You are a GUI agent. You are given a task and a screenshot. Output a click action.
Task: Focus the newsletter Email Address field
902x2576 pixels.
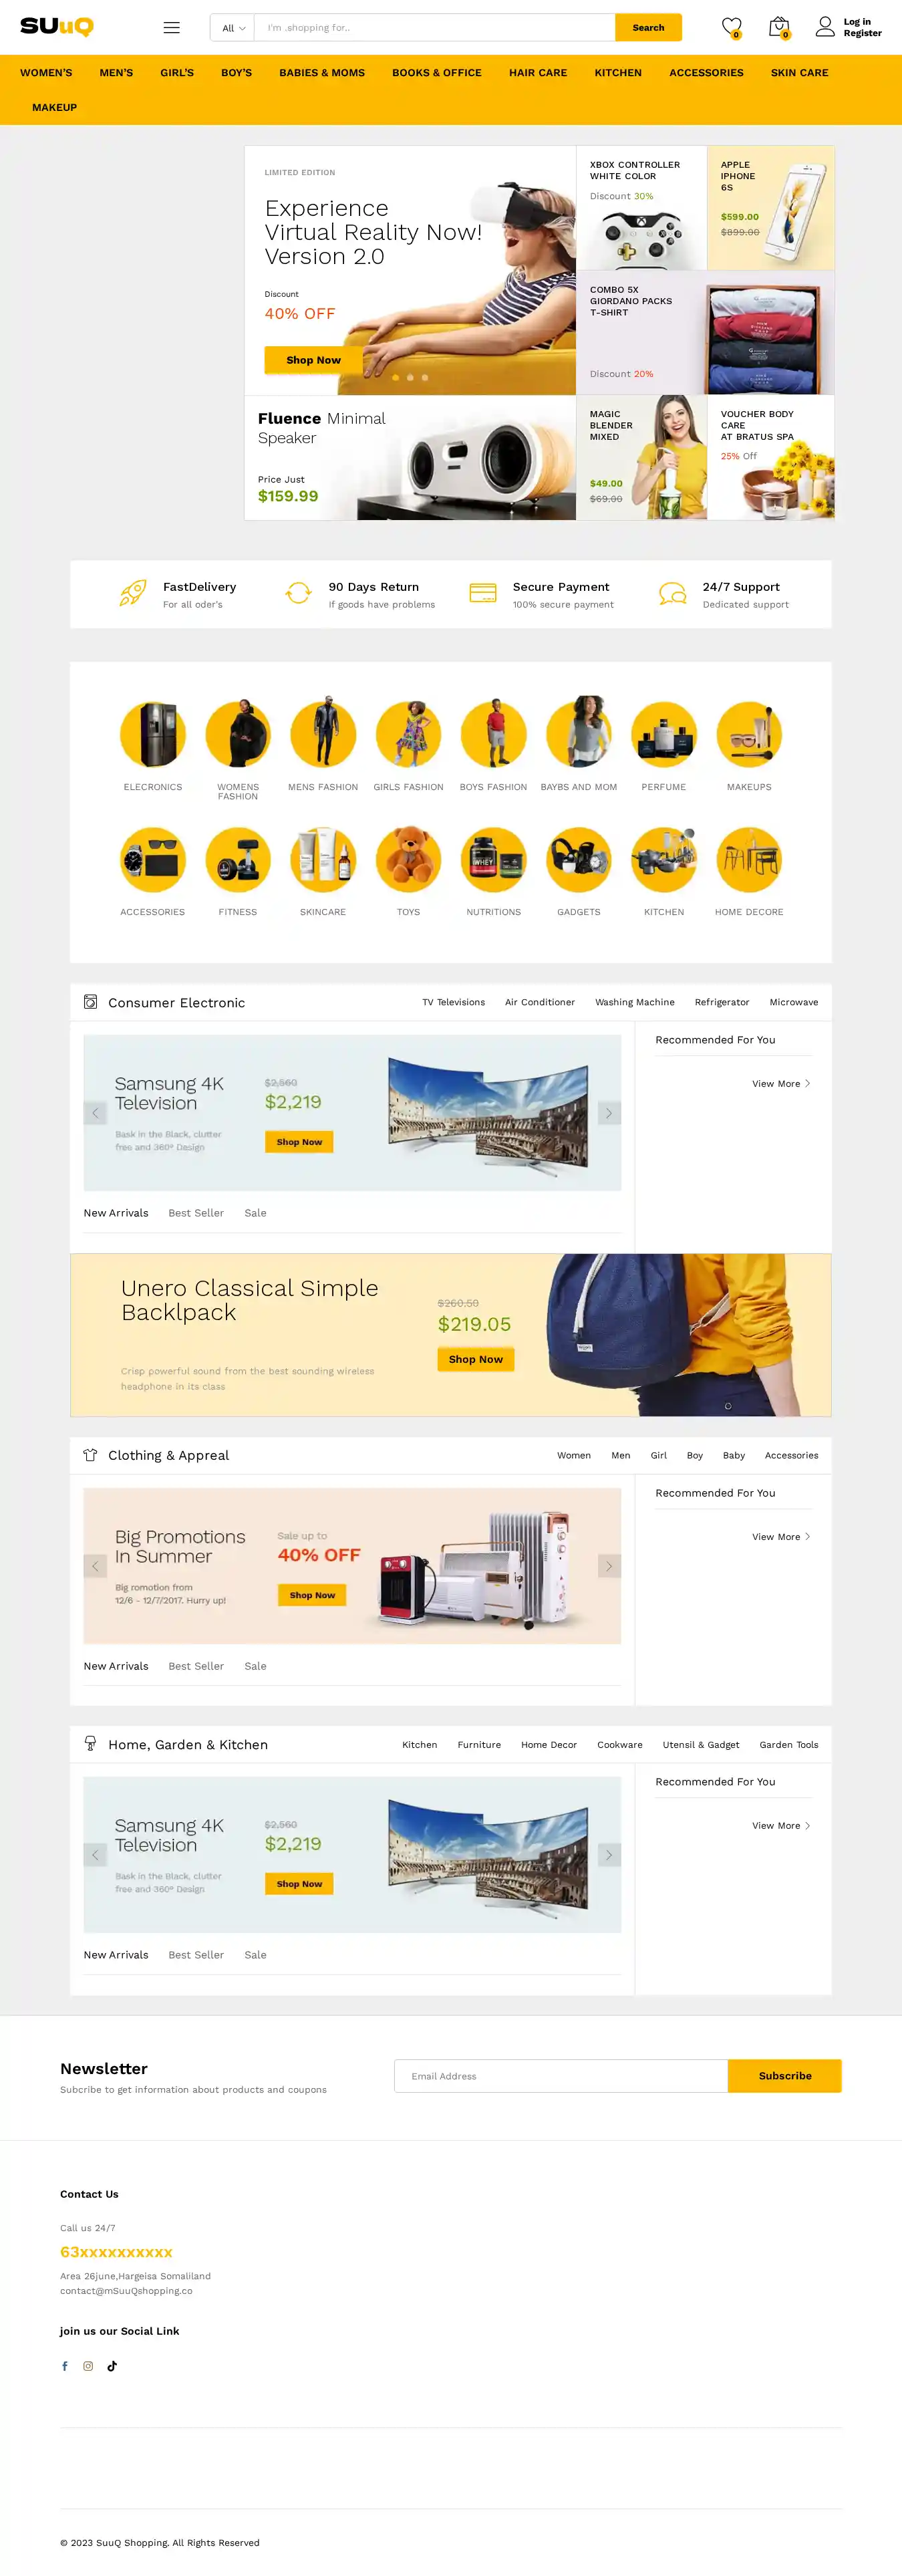tap(561, 2076)
